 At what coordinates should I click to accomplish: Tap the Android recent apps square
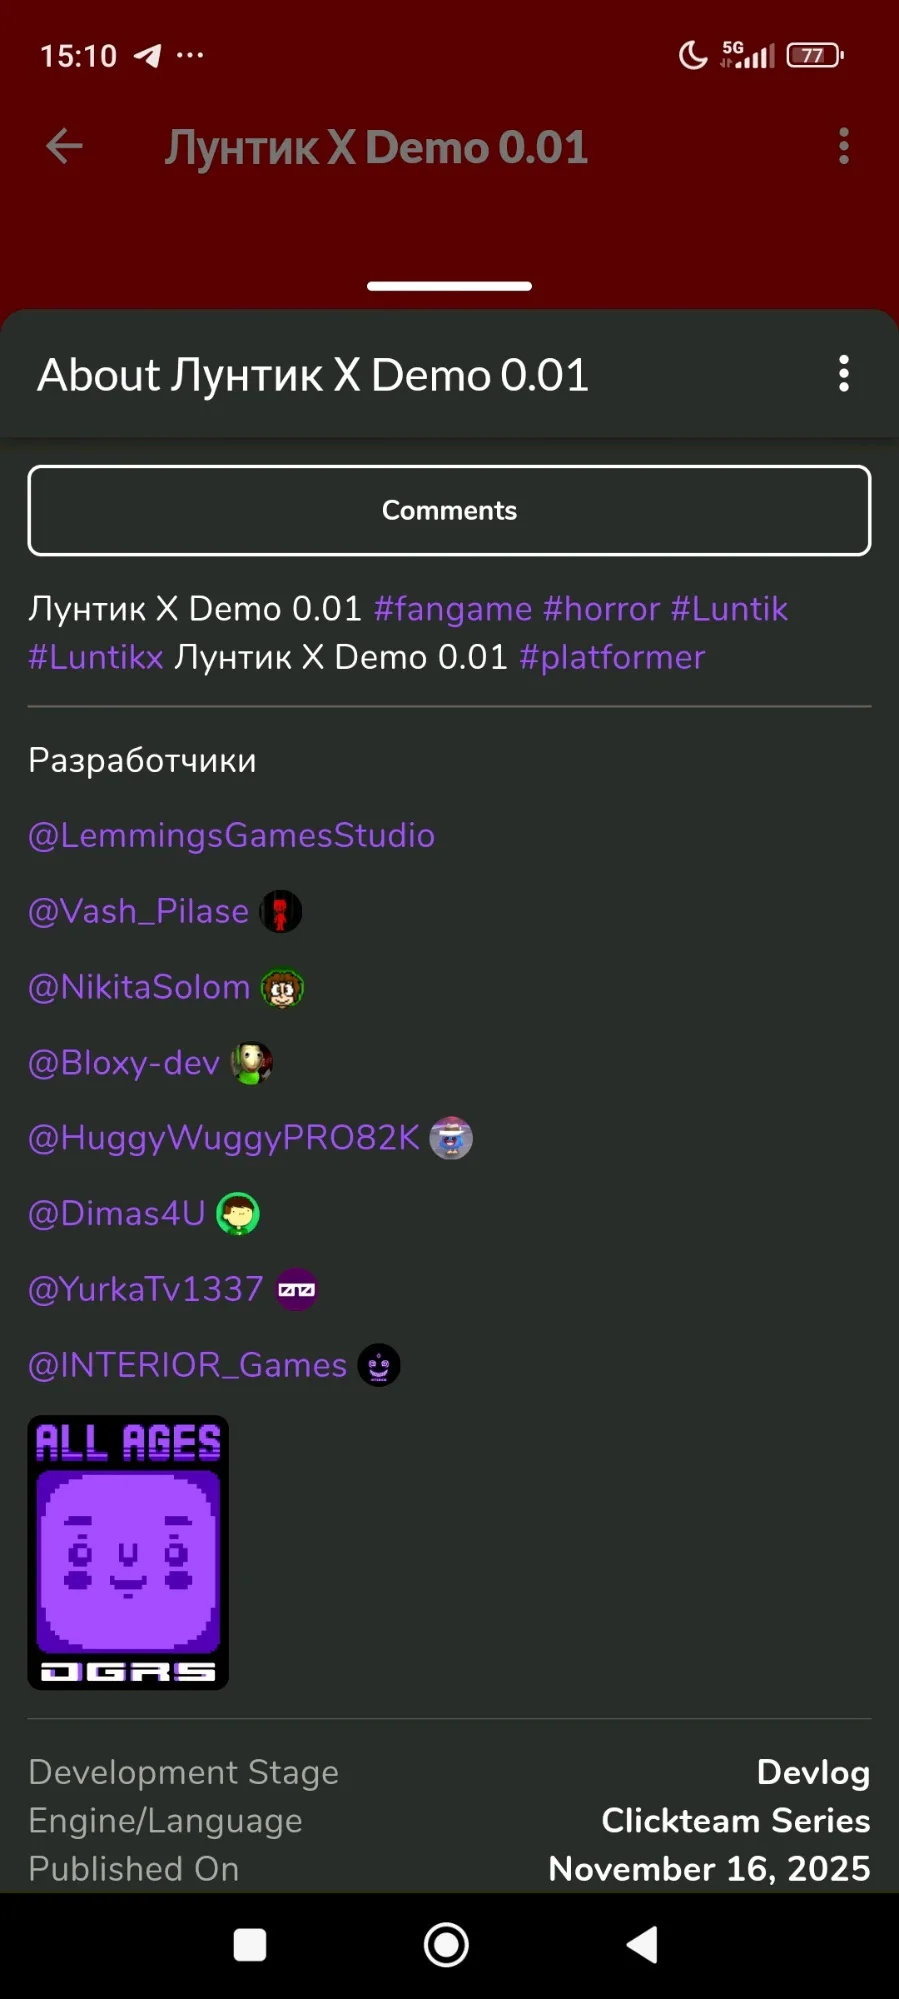[250, 1945]
